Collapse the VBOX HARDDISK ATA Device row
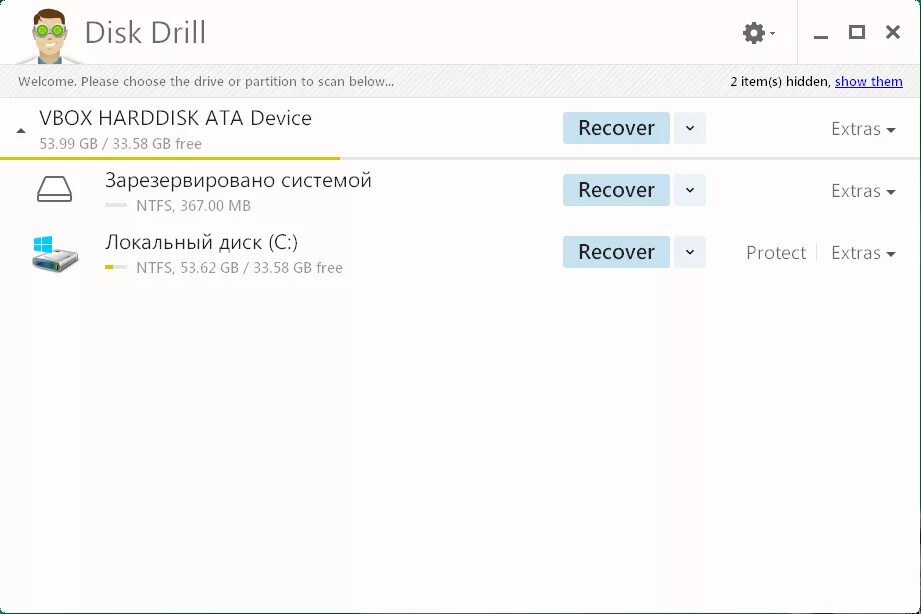 [21, 130]
